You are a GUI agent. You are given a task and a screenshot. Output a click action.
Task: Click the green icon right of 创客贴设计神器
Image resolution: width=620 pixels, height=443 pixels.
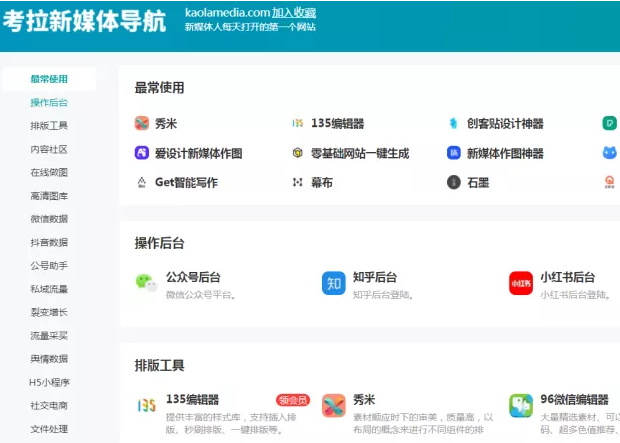[609, 123]
